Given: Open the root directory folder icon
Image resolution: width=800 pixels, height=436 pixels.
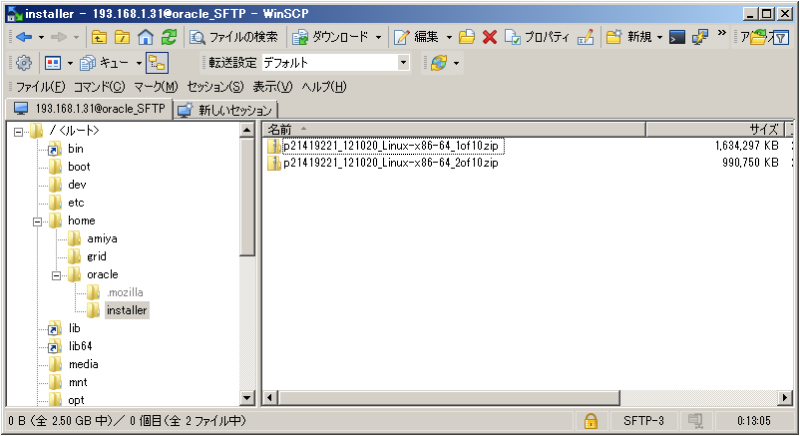Looking at the screenshot, I should tap(122, 37).
